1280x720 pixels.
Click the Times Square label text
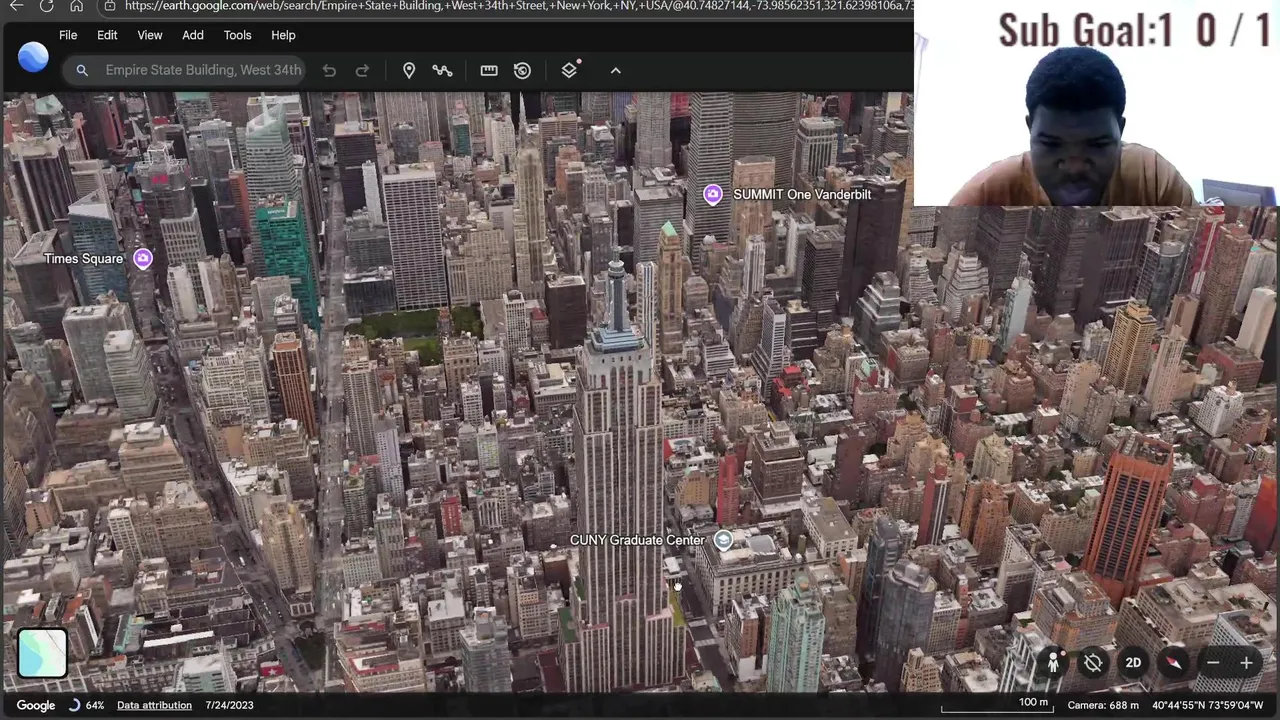pos(83,259)
